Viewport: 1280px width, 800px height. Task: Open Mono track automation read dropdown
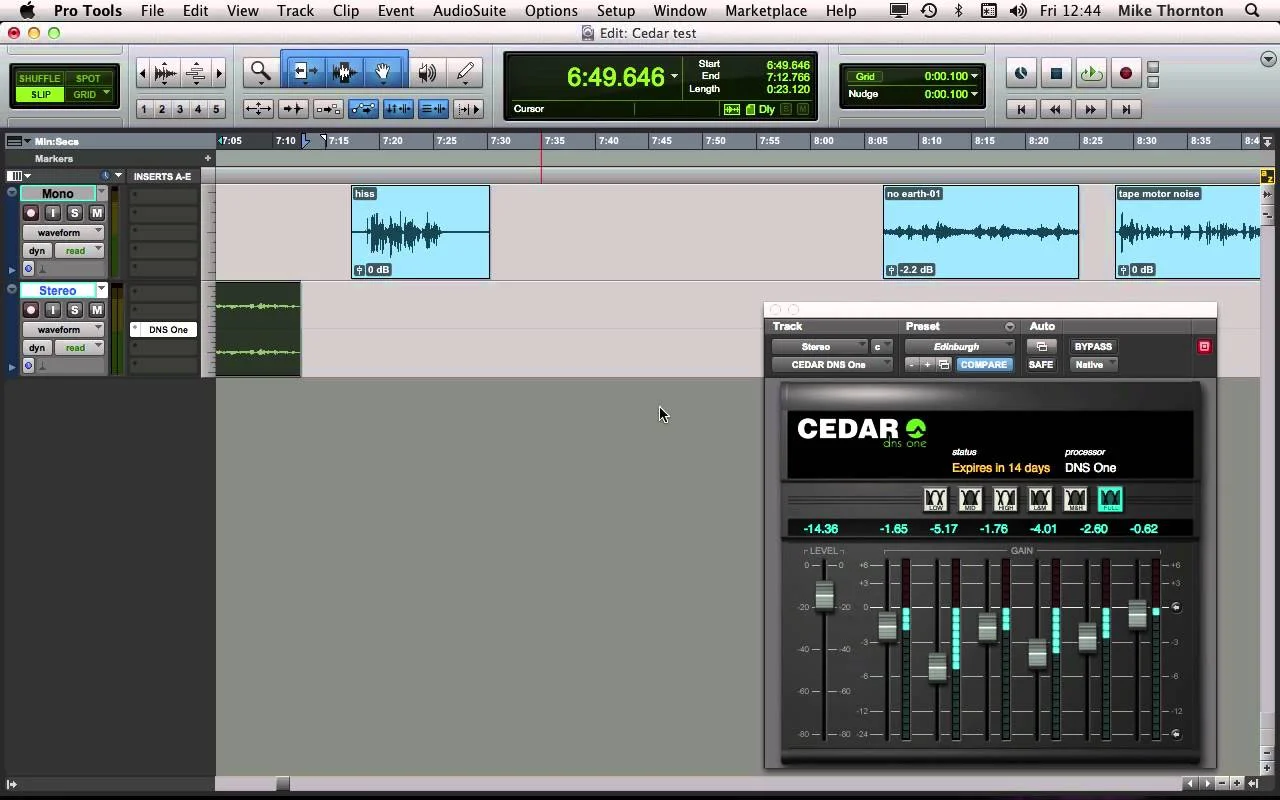coord(78,251)
